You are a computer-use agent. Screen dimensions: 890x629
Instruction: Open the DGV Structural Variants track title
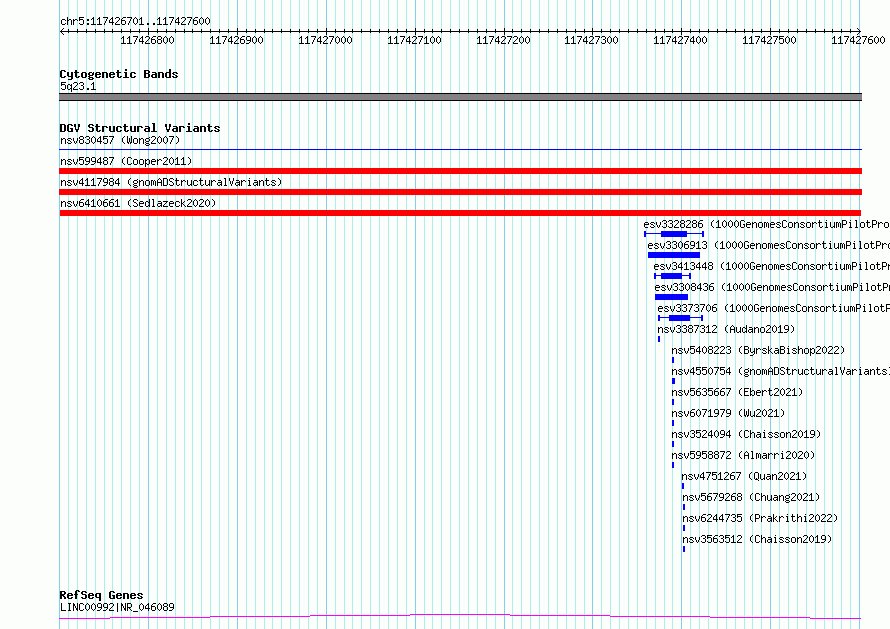140,128
